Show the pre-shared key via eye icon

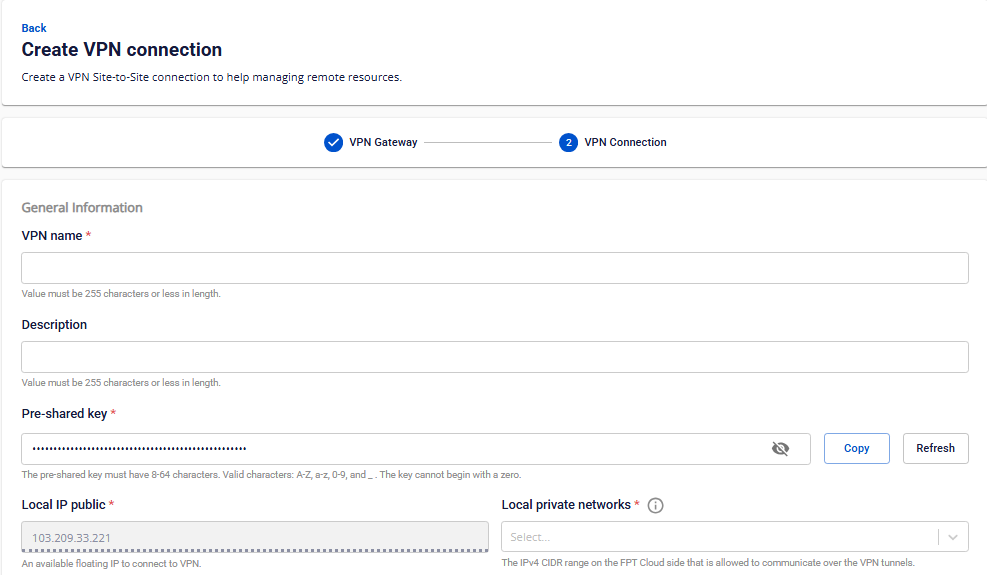coord(780,449)
